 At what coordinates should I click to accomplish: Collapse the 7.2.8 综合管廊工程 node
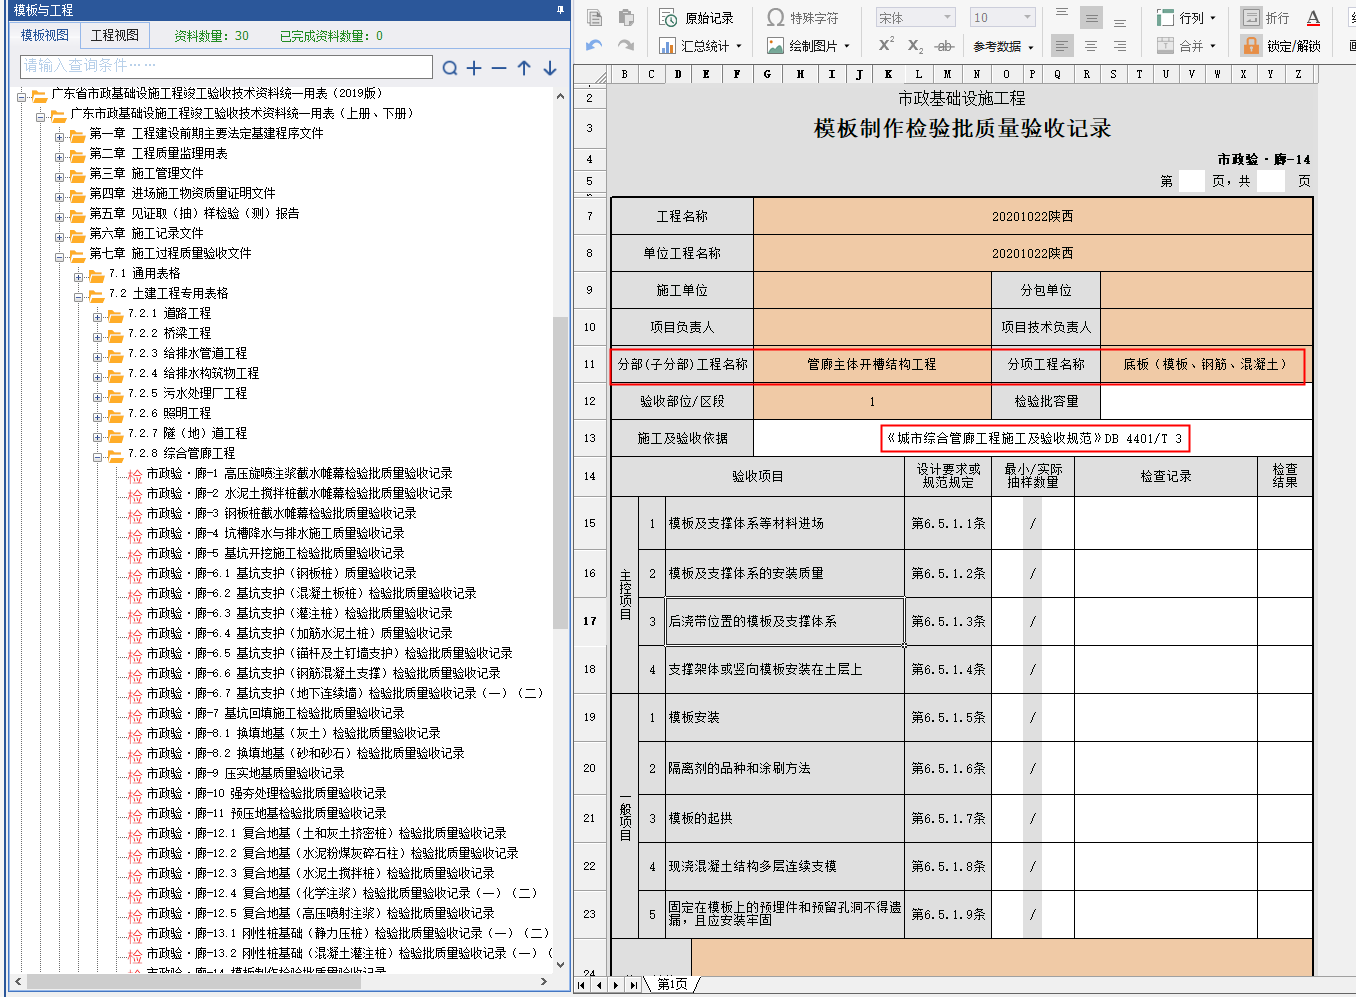click(x=98, y=457)
